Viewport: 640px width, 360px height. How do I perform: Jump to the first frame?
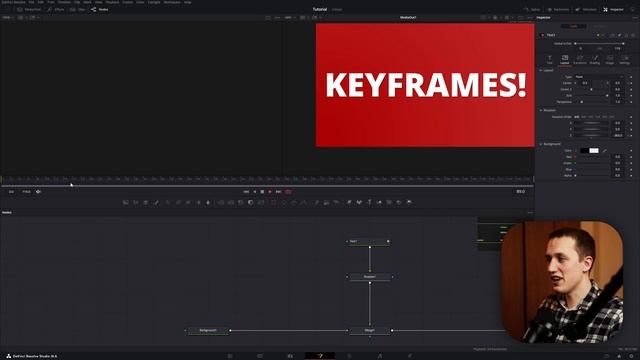[x=246, y=191]
